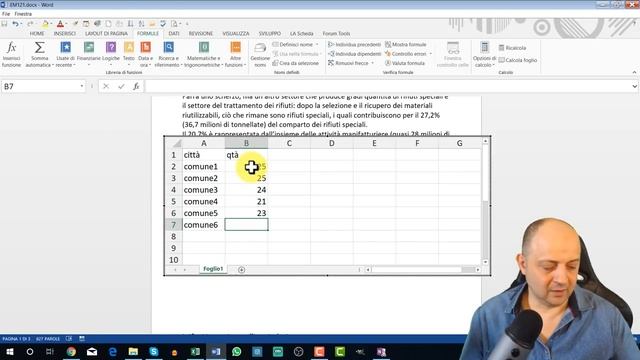Click Individua dipendenti button
Image resolution: width=640 pixels, height=360 pixels.
pyautogui.click(x=355, y=54)
